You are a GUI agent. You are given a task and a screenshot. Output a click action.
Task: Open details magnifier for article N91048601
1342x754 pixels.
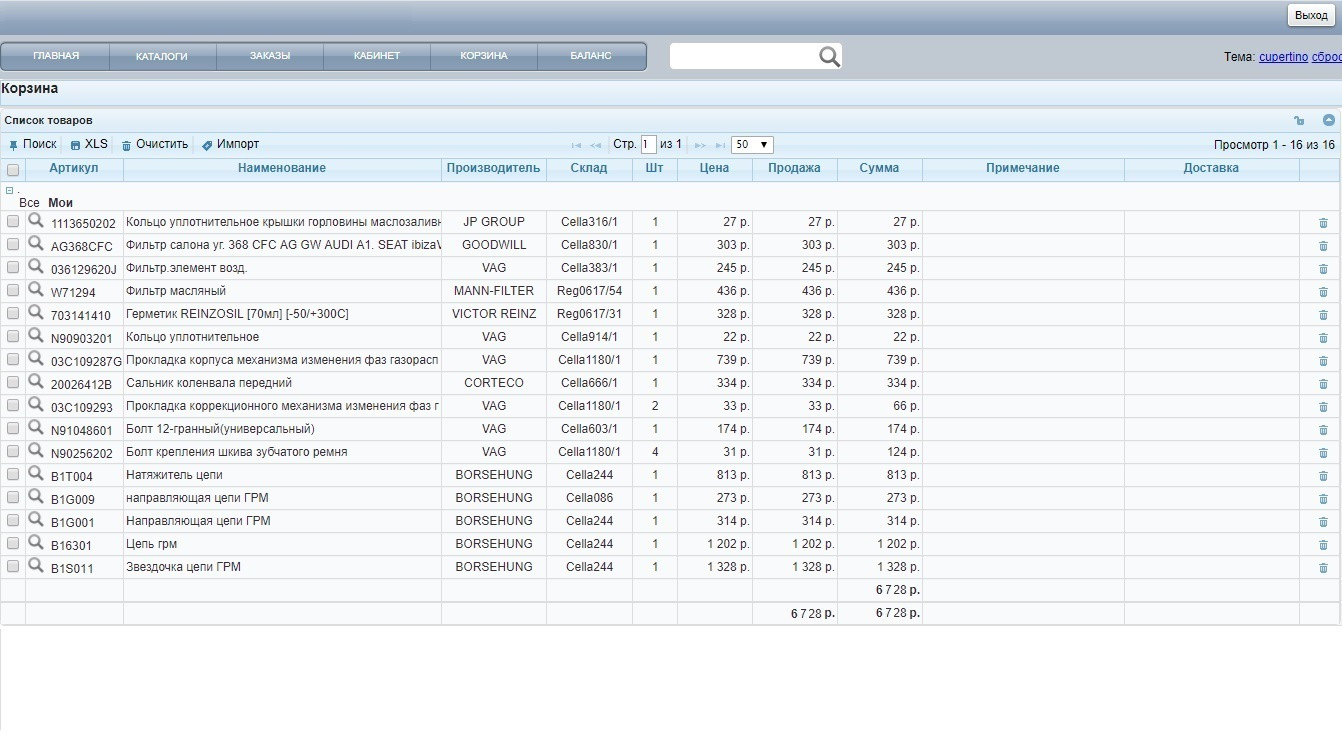[35, 427]
